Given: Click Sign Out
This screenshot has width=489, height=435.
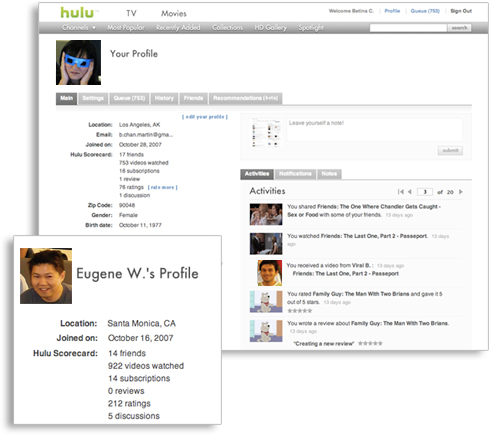Looking at the screenshot, I should pos(461,11).
